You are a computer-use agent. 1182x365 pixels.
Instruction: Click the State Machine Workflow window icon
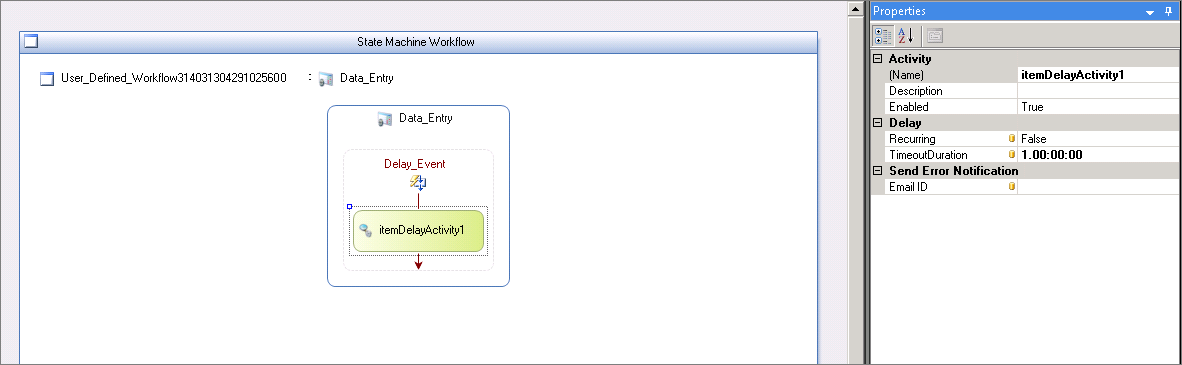(31, 41)
